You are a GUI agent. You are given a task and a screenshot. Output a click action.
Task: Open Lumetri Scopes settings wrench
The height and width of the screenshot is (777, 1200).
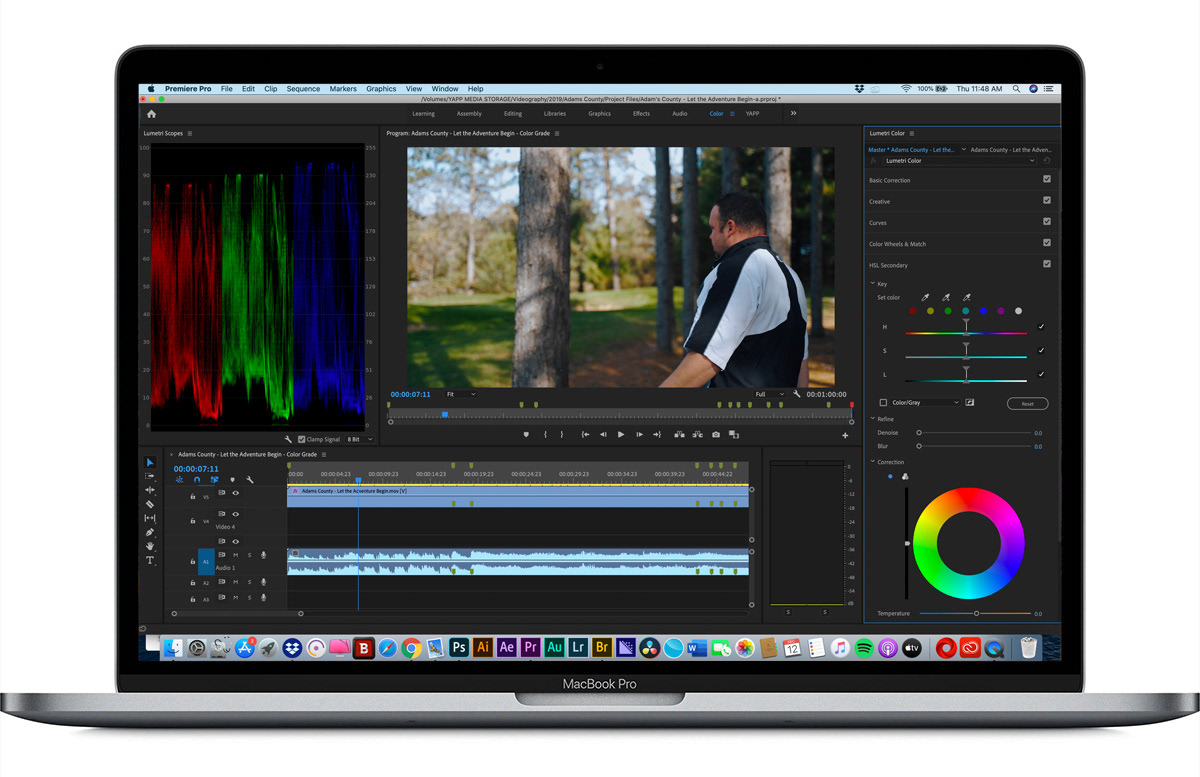pyautogui.click(x=288, y=439)
